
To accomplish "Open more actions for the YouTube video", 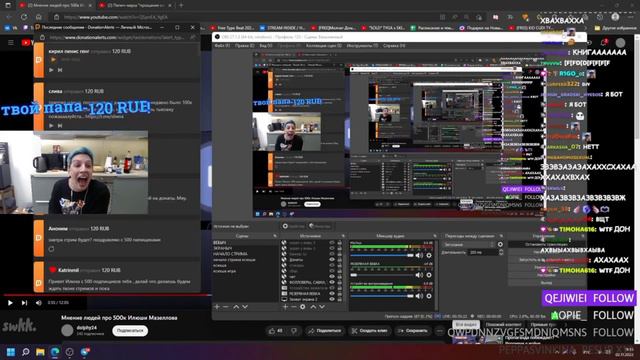I will click(x=439, y=331).
